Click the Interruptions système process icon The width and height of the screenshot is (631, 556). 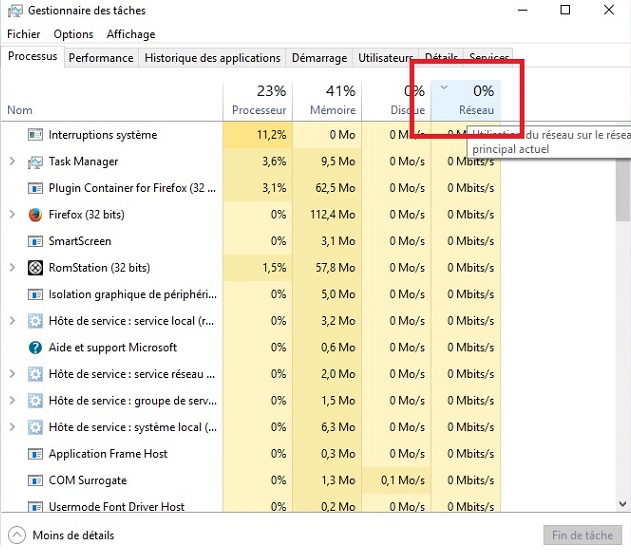coord(35,135)
